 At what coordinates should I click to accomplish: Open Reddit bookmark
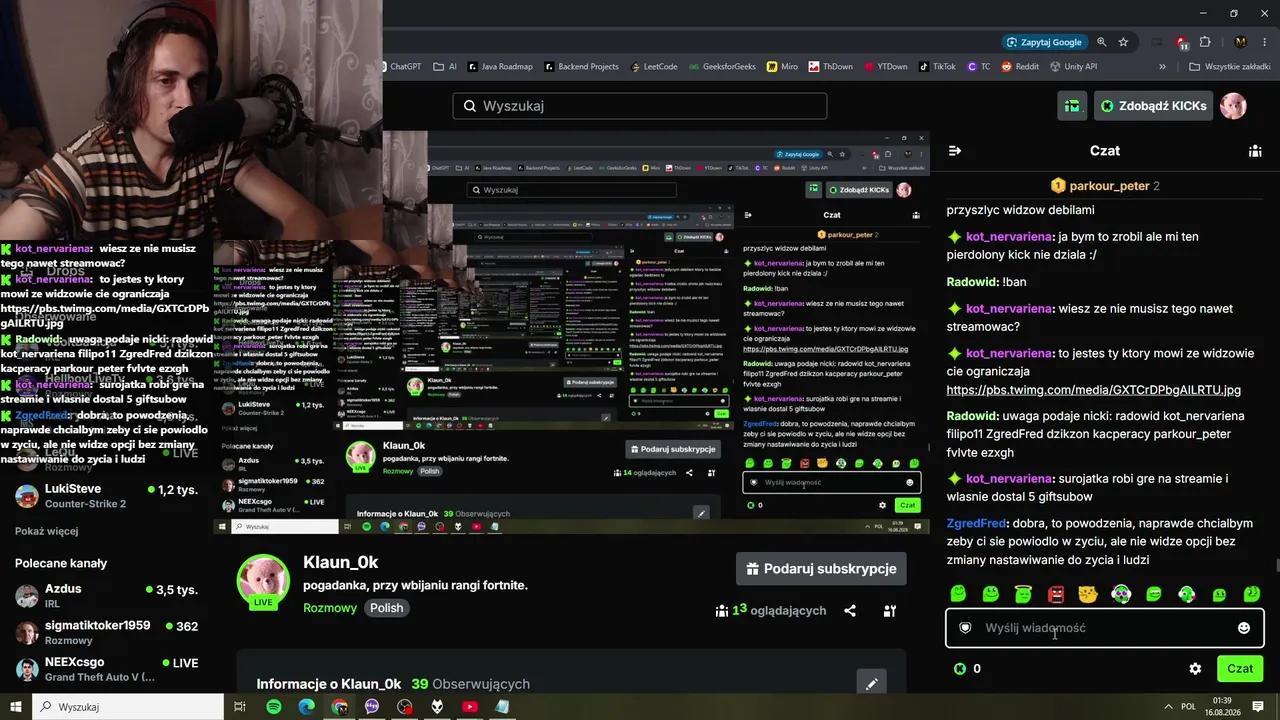[1019, 67]
